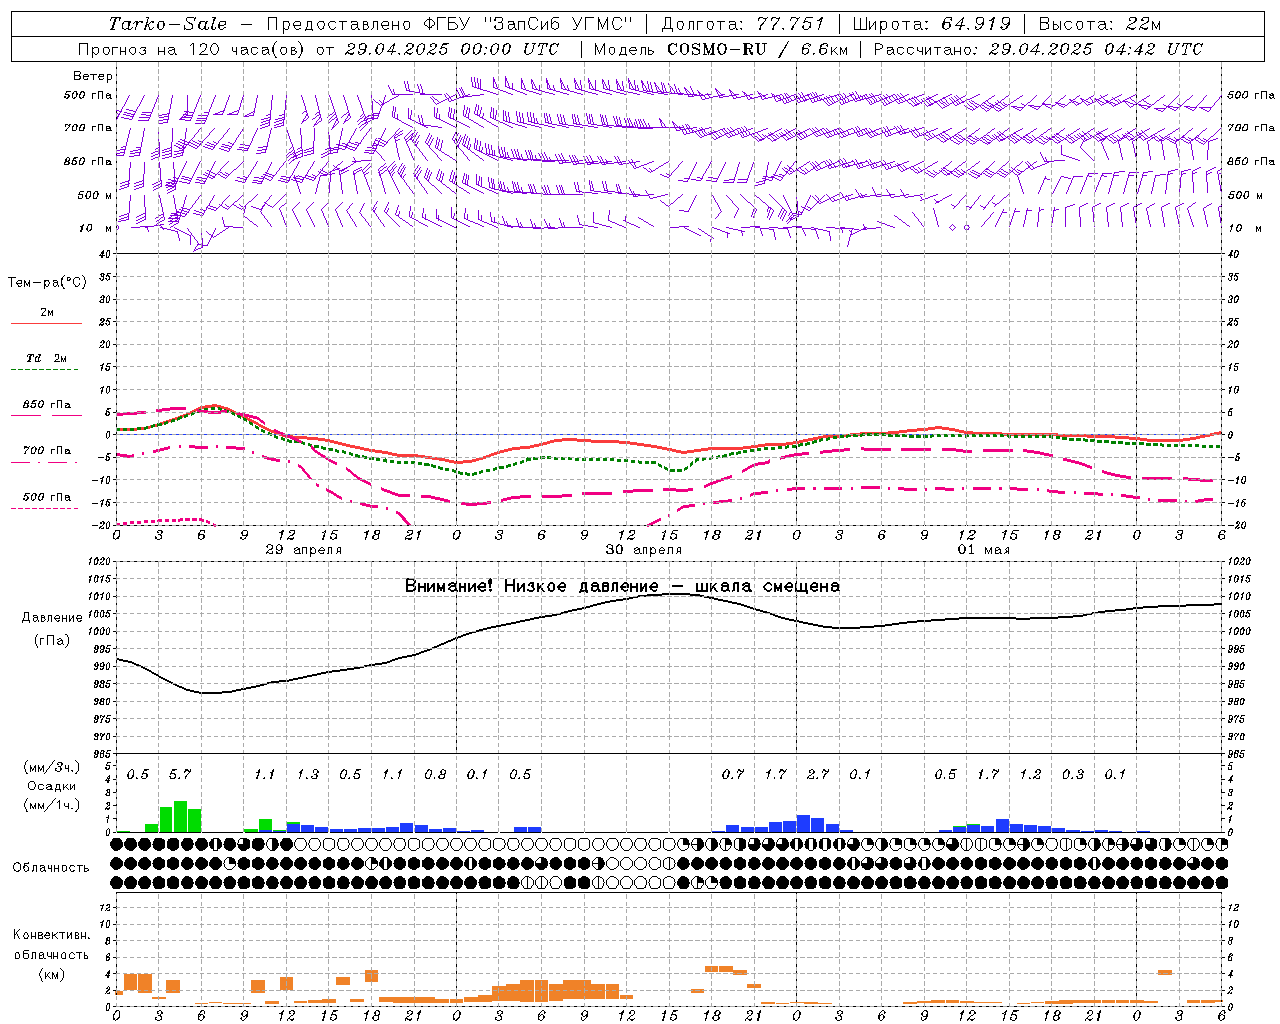Click the 'Рассчитано: 29.04.2025 04:42 UTC' timestamp
1280x1024 pixels.
[1038, 49]
